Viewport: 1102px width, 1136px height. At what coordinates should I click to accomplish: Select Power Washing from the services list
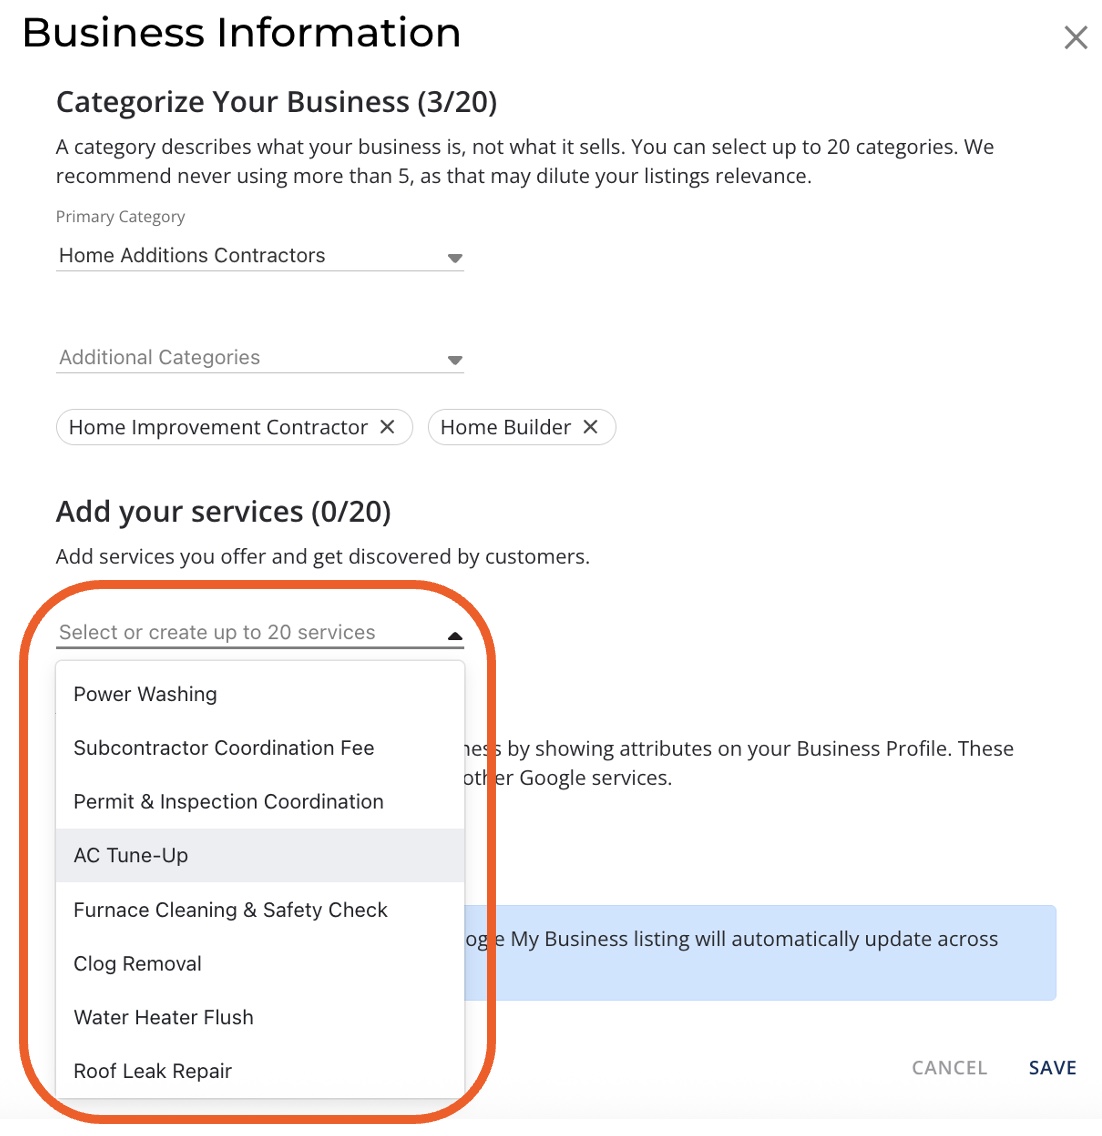point(145,694)
